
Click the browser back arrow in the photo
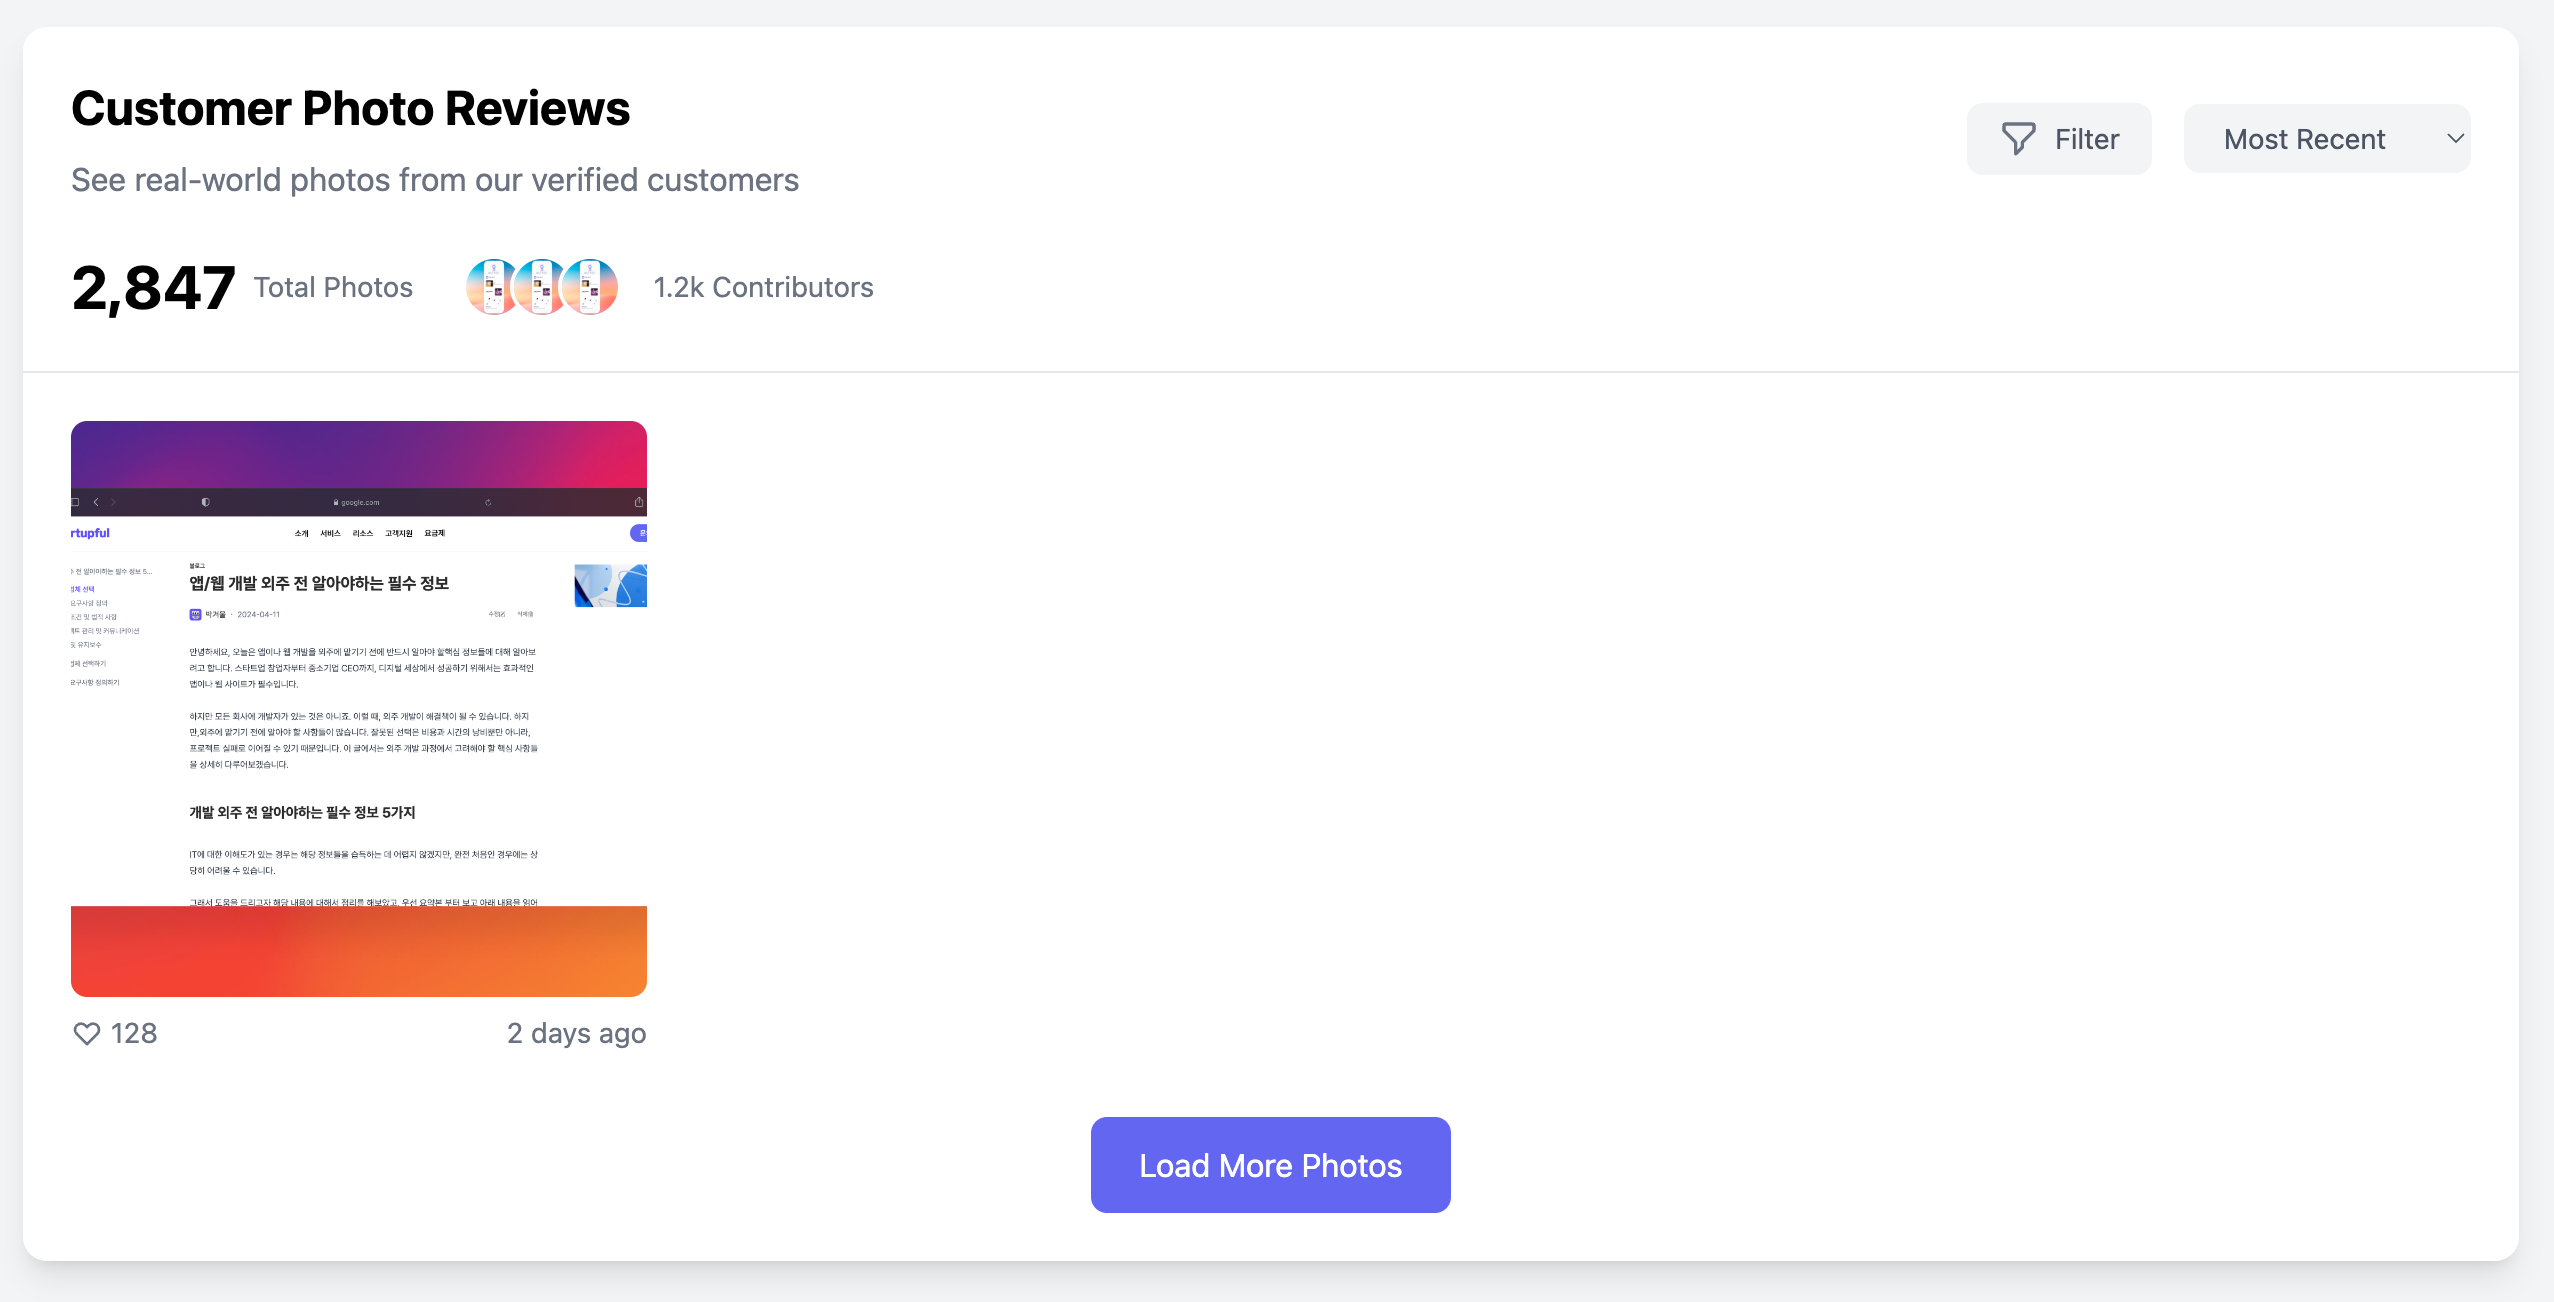(x=96, y=502)
